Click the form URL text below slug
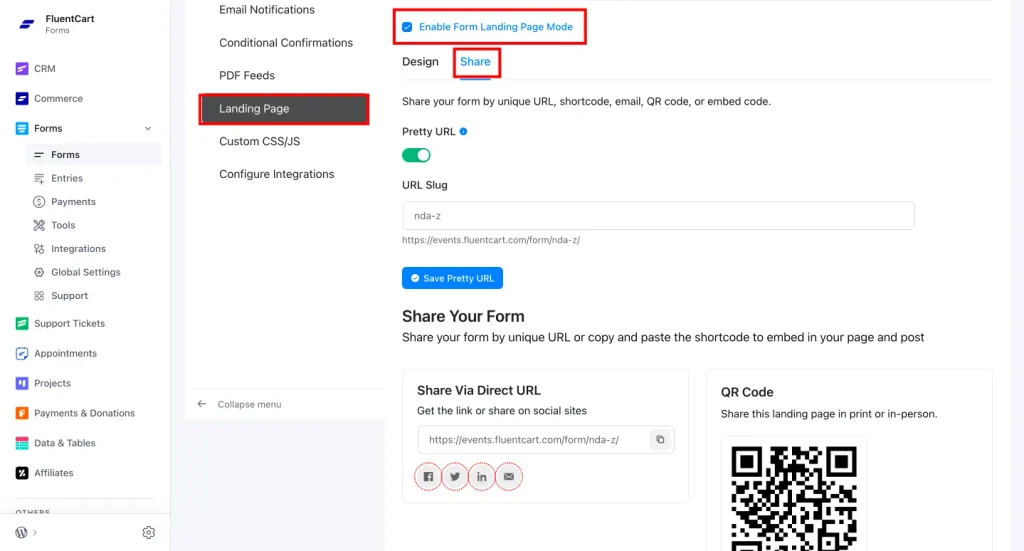 (491, 240)
